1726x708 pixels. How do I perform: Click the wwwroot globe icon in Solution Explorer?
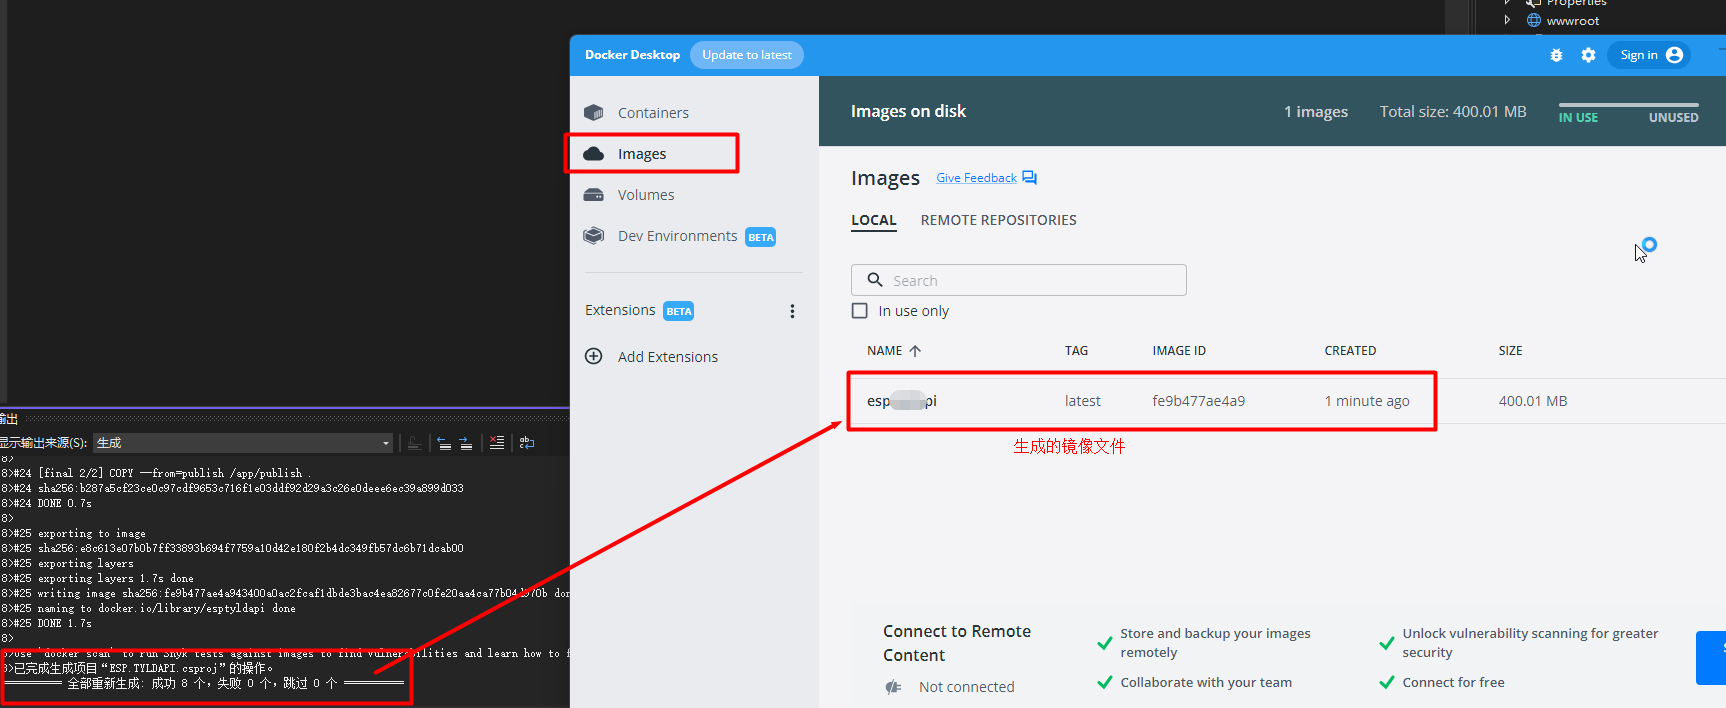[x=1534, y=20]
